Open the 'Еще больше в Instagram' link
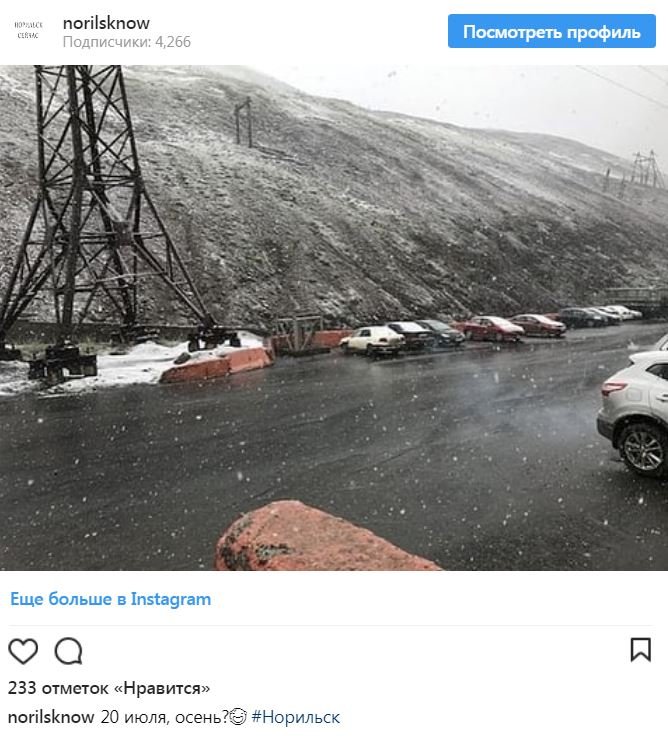The height and width of the screenshot is (739, 668). [x=110, y=599]
